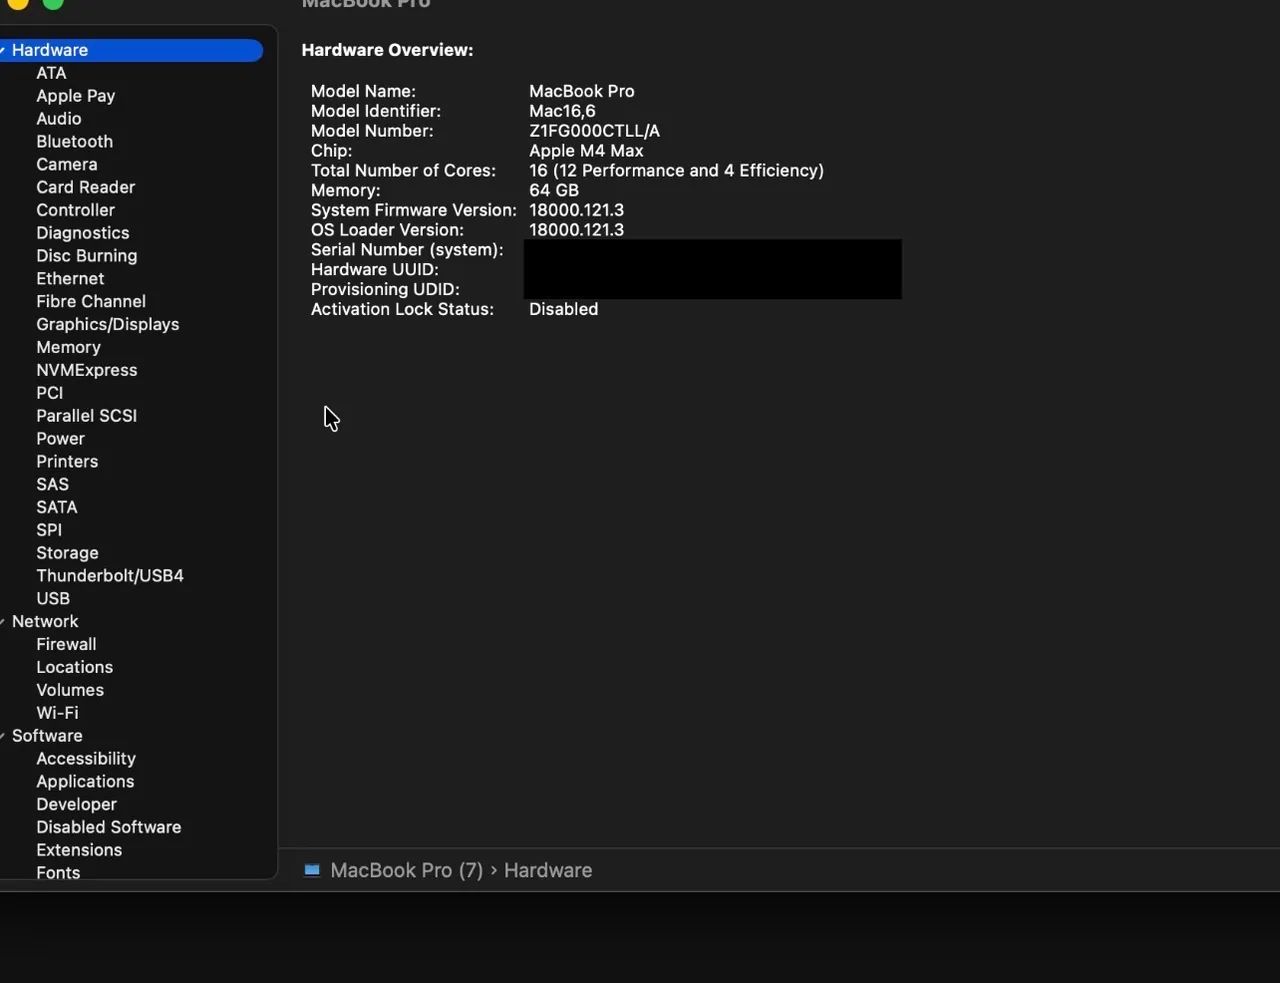Select Software category in sidebar
The height and width of the screenshot is (983, 1280).
[47, 736]
